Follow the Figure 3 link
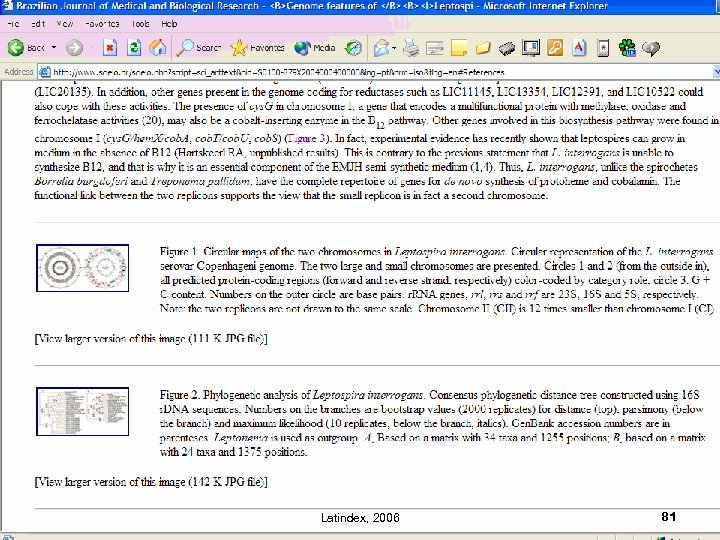Image resolution: width=720 pixels, height=540 pixels. click(x=308, y=138)
